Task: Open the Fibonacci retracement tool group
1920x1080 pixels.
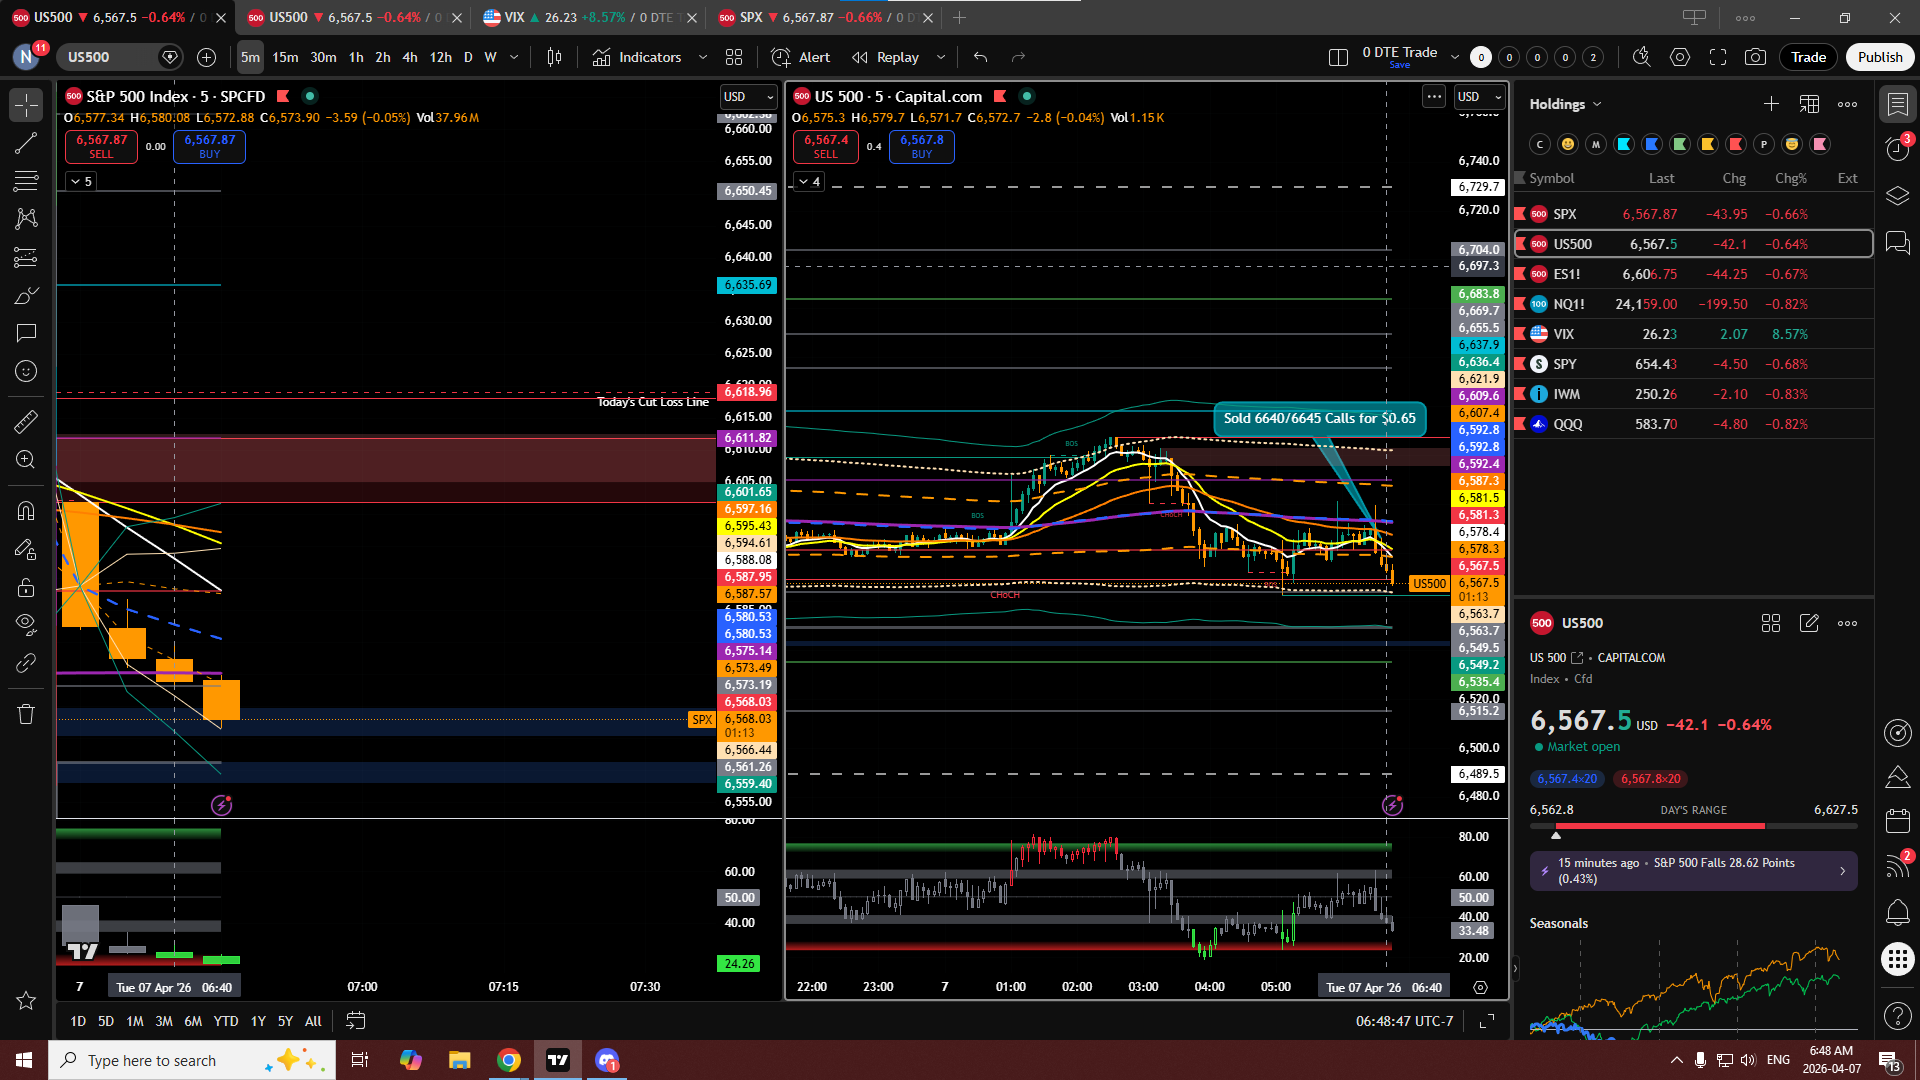Action: 26,181
